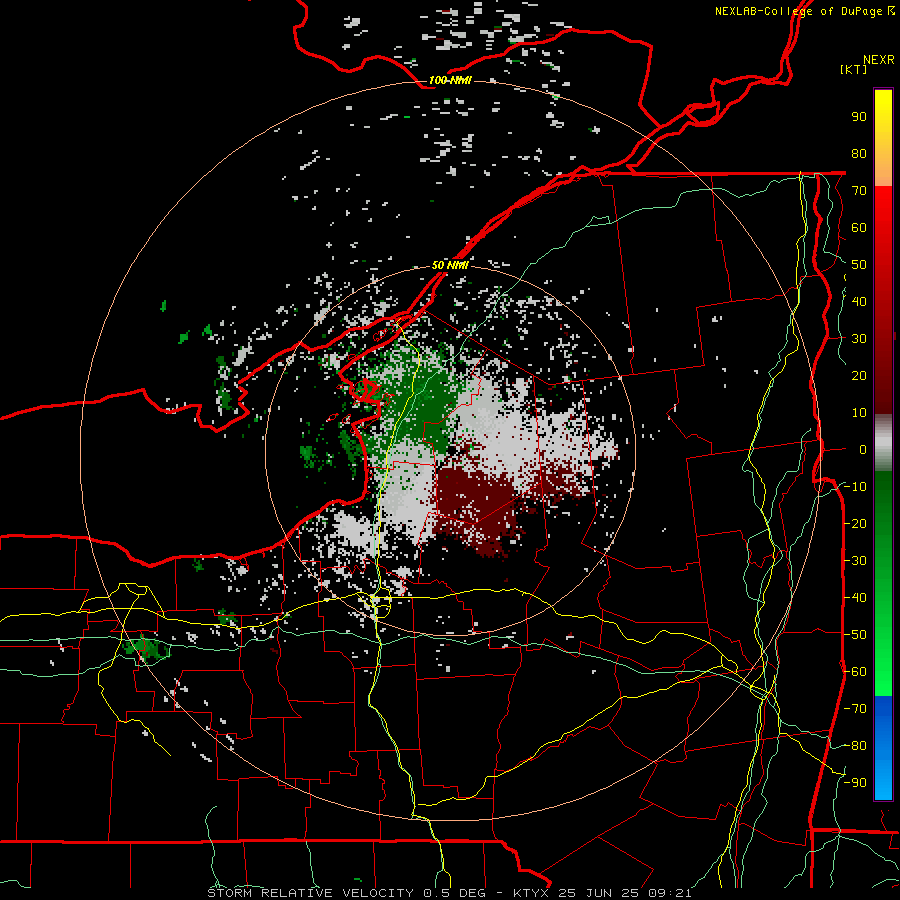Click the 50 NMI range ring label
This screenshot has width=900, height=900.
tap(450, 265)
